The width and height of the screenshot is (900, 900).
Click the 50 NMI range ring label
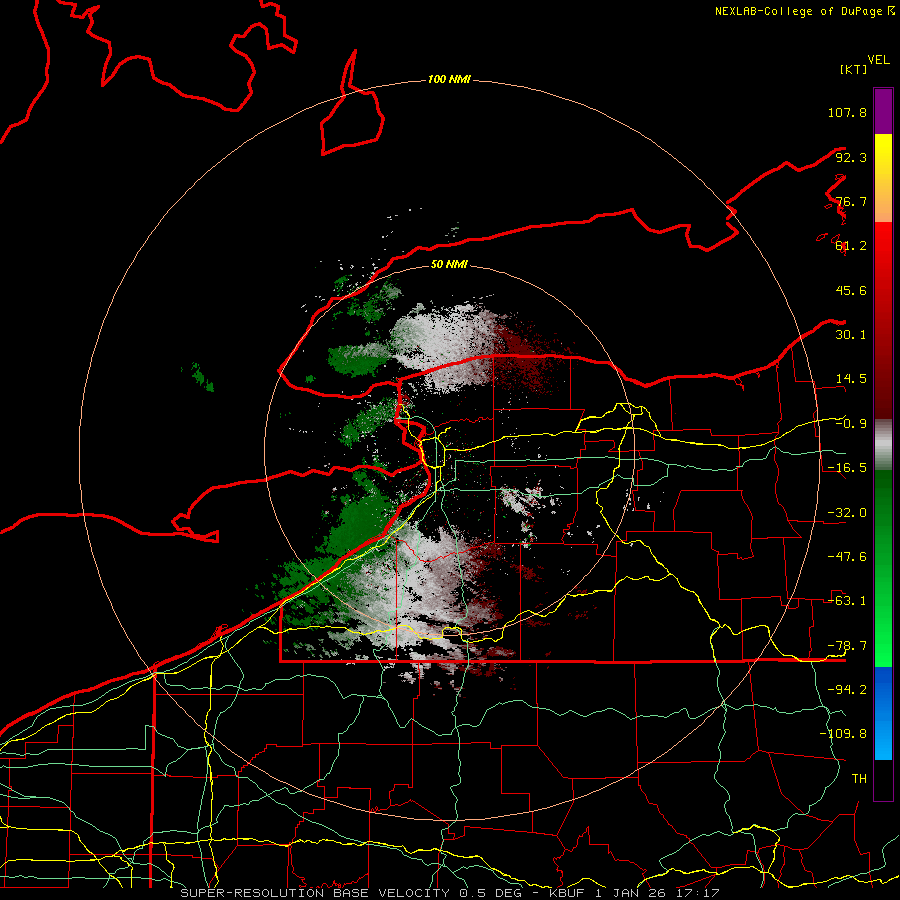point(449,264)
